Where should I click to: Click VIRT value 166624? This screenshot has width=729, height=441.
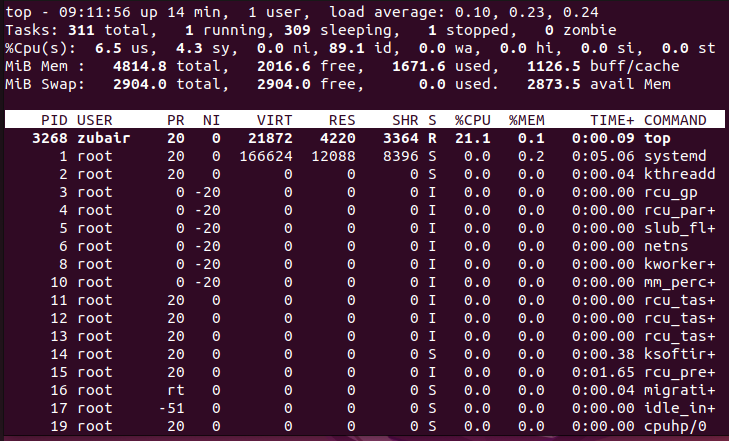coord(266,156)
